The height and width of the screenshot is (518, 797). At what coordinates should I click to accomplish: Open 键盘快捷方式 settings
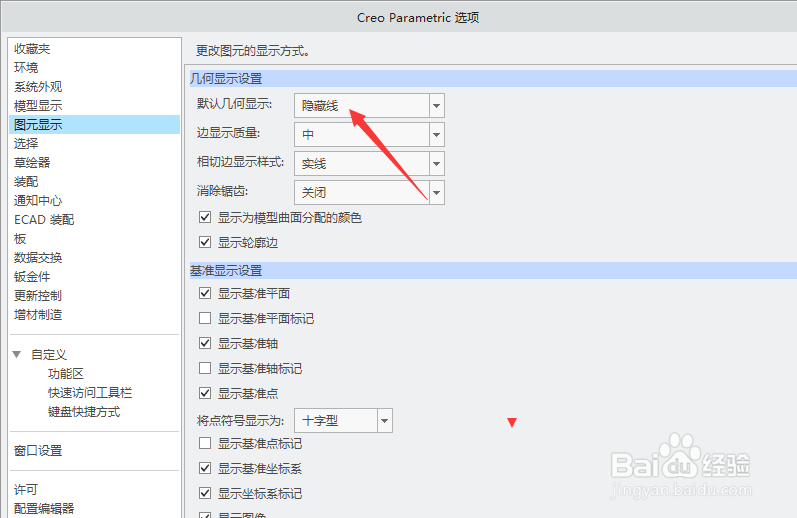point(84,412)
